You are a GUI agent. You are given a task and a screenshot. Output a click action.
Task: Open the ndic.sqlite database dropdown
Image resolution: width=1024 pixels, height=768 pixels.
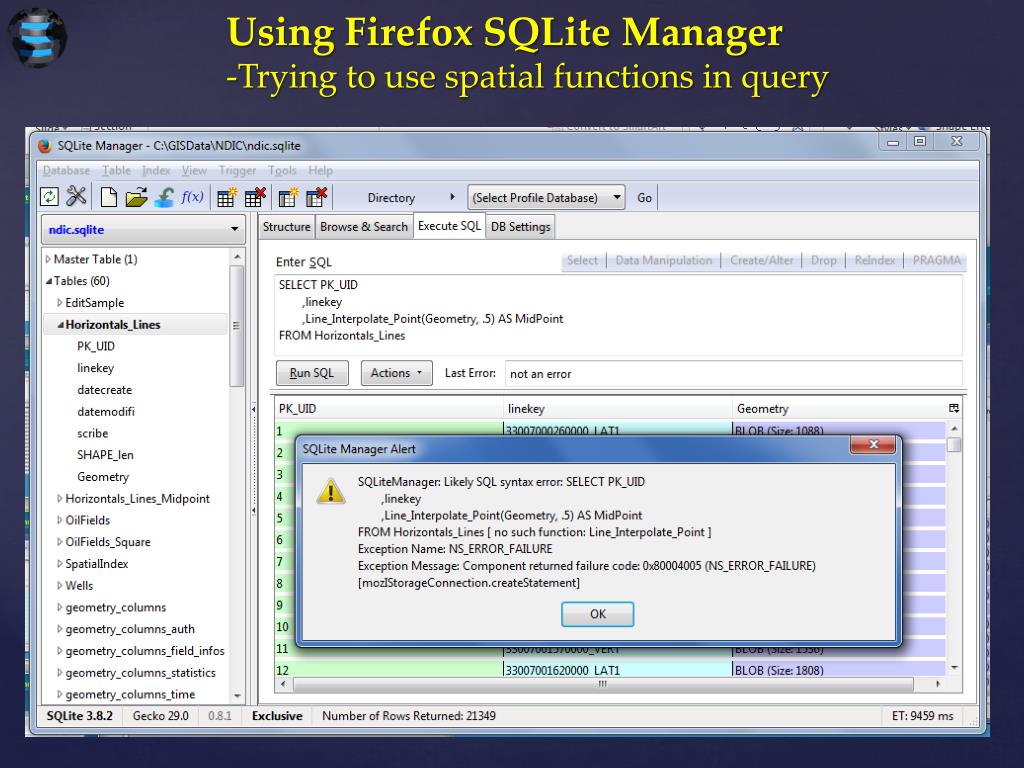(x=143, y=230)
